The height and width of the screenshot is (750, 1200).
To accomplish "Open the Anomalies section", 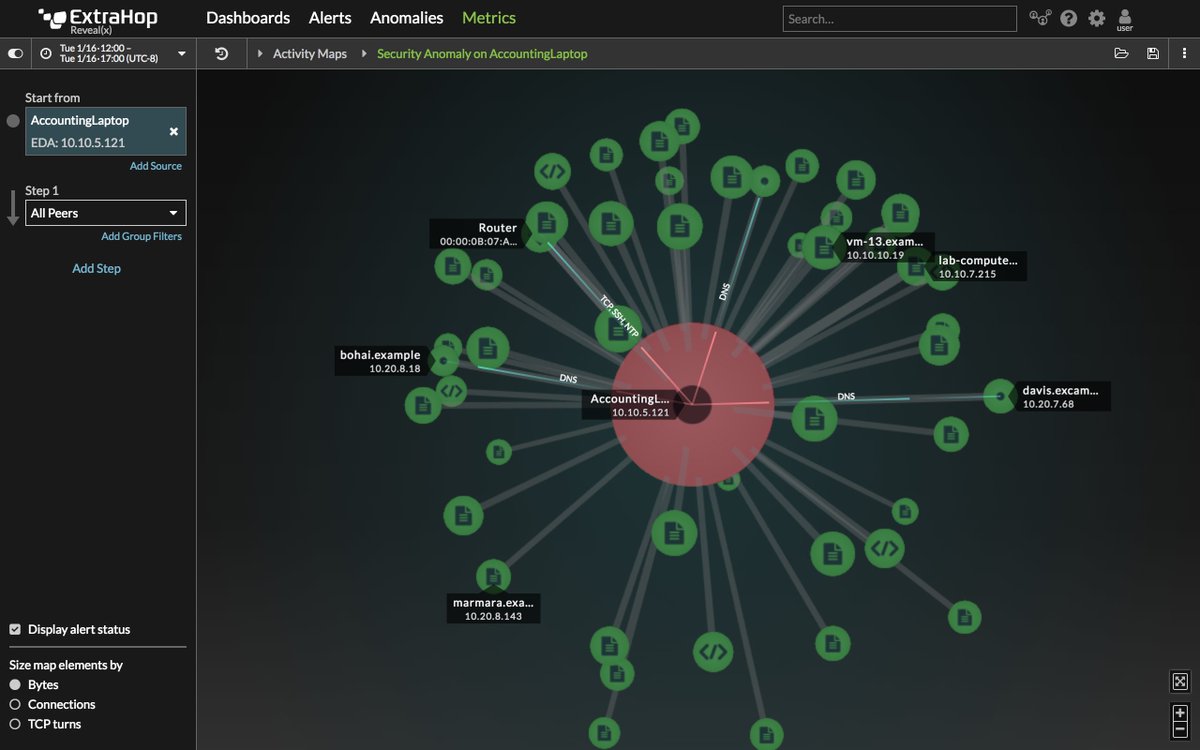I will coord(407,18).
